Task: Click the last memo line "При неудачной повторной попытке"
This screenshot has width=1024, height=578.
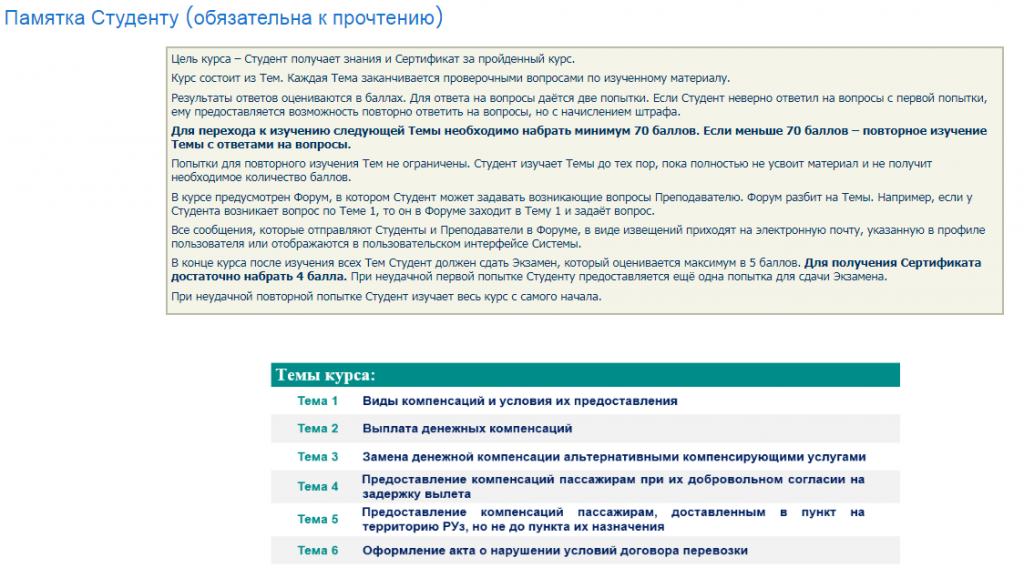Action: pyautogui.click(x=386, y=297)
